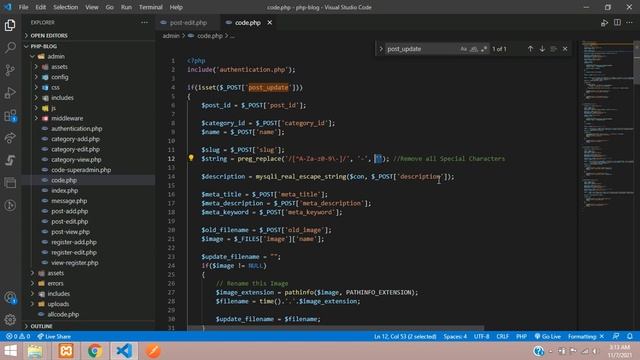Open File Explorer from the taskbar

[x=35, y=351]
